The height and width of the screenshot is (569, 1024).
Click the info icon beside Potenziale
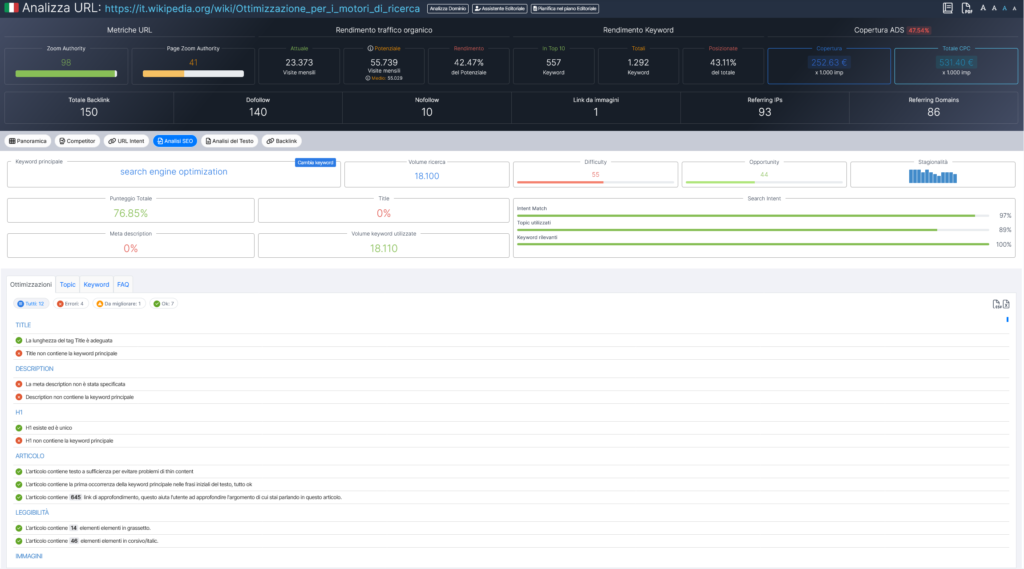click(370, 48)
